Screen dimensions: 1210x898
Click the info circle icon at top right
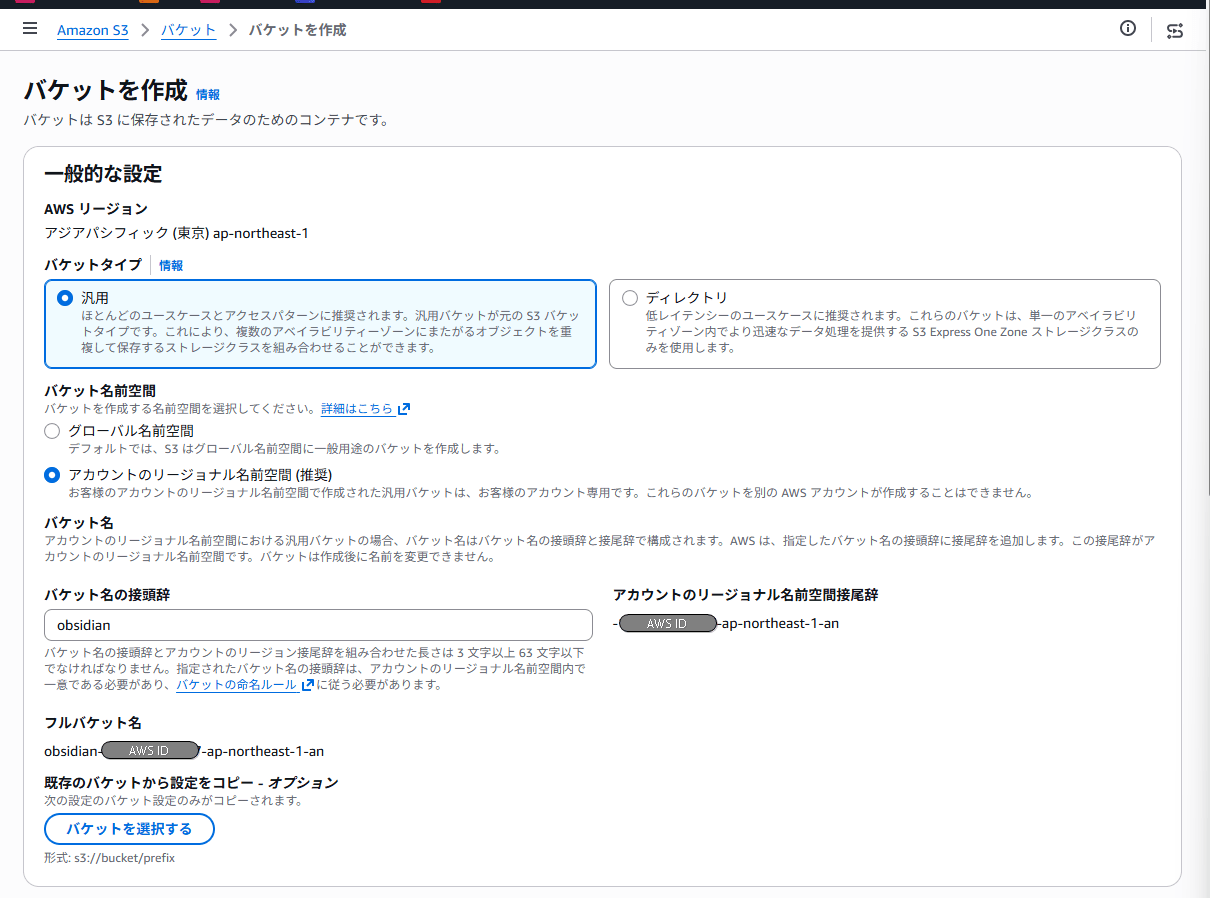point(1128,29)
